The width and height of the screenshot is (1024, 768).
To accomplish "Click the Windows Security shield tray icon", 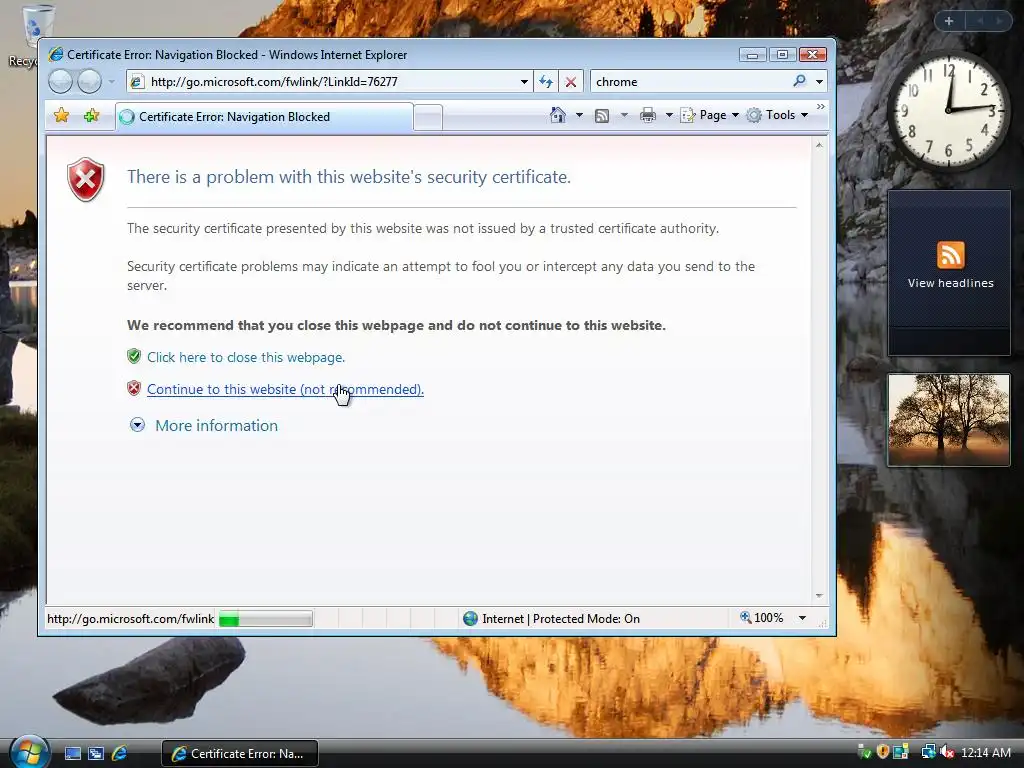I will pyautogui.click(x=883, y=752).
